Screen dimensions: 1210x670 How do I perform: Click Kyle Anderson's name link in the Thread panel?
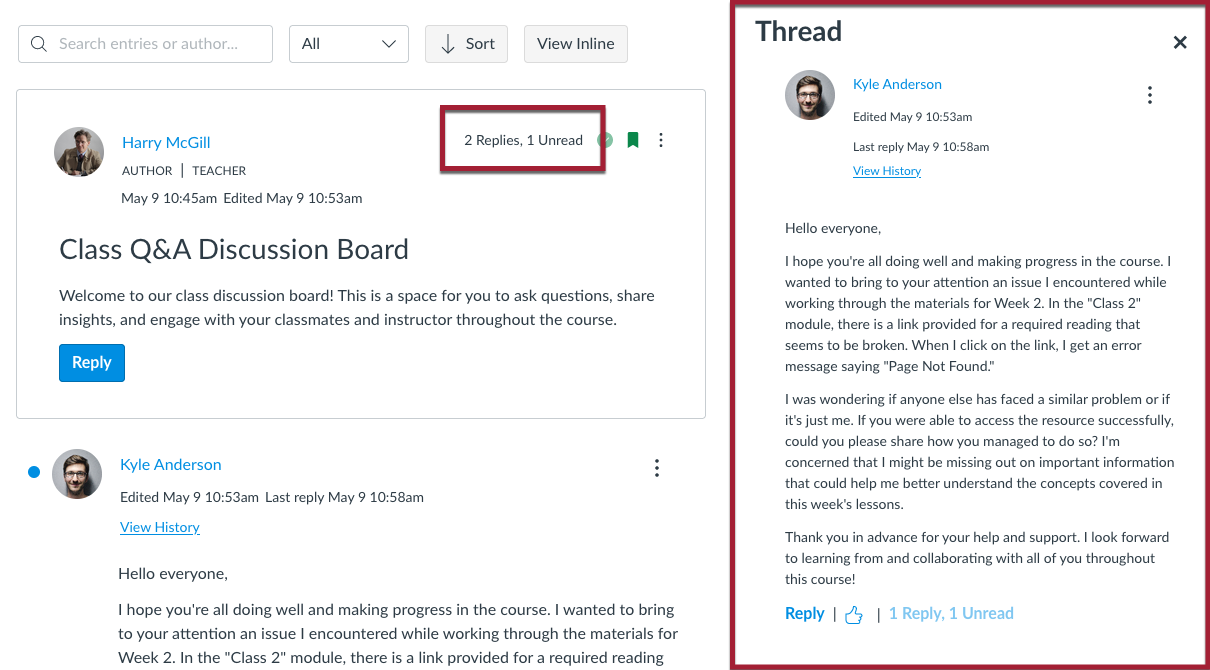[896, 84]
